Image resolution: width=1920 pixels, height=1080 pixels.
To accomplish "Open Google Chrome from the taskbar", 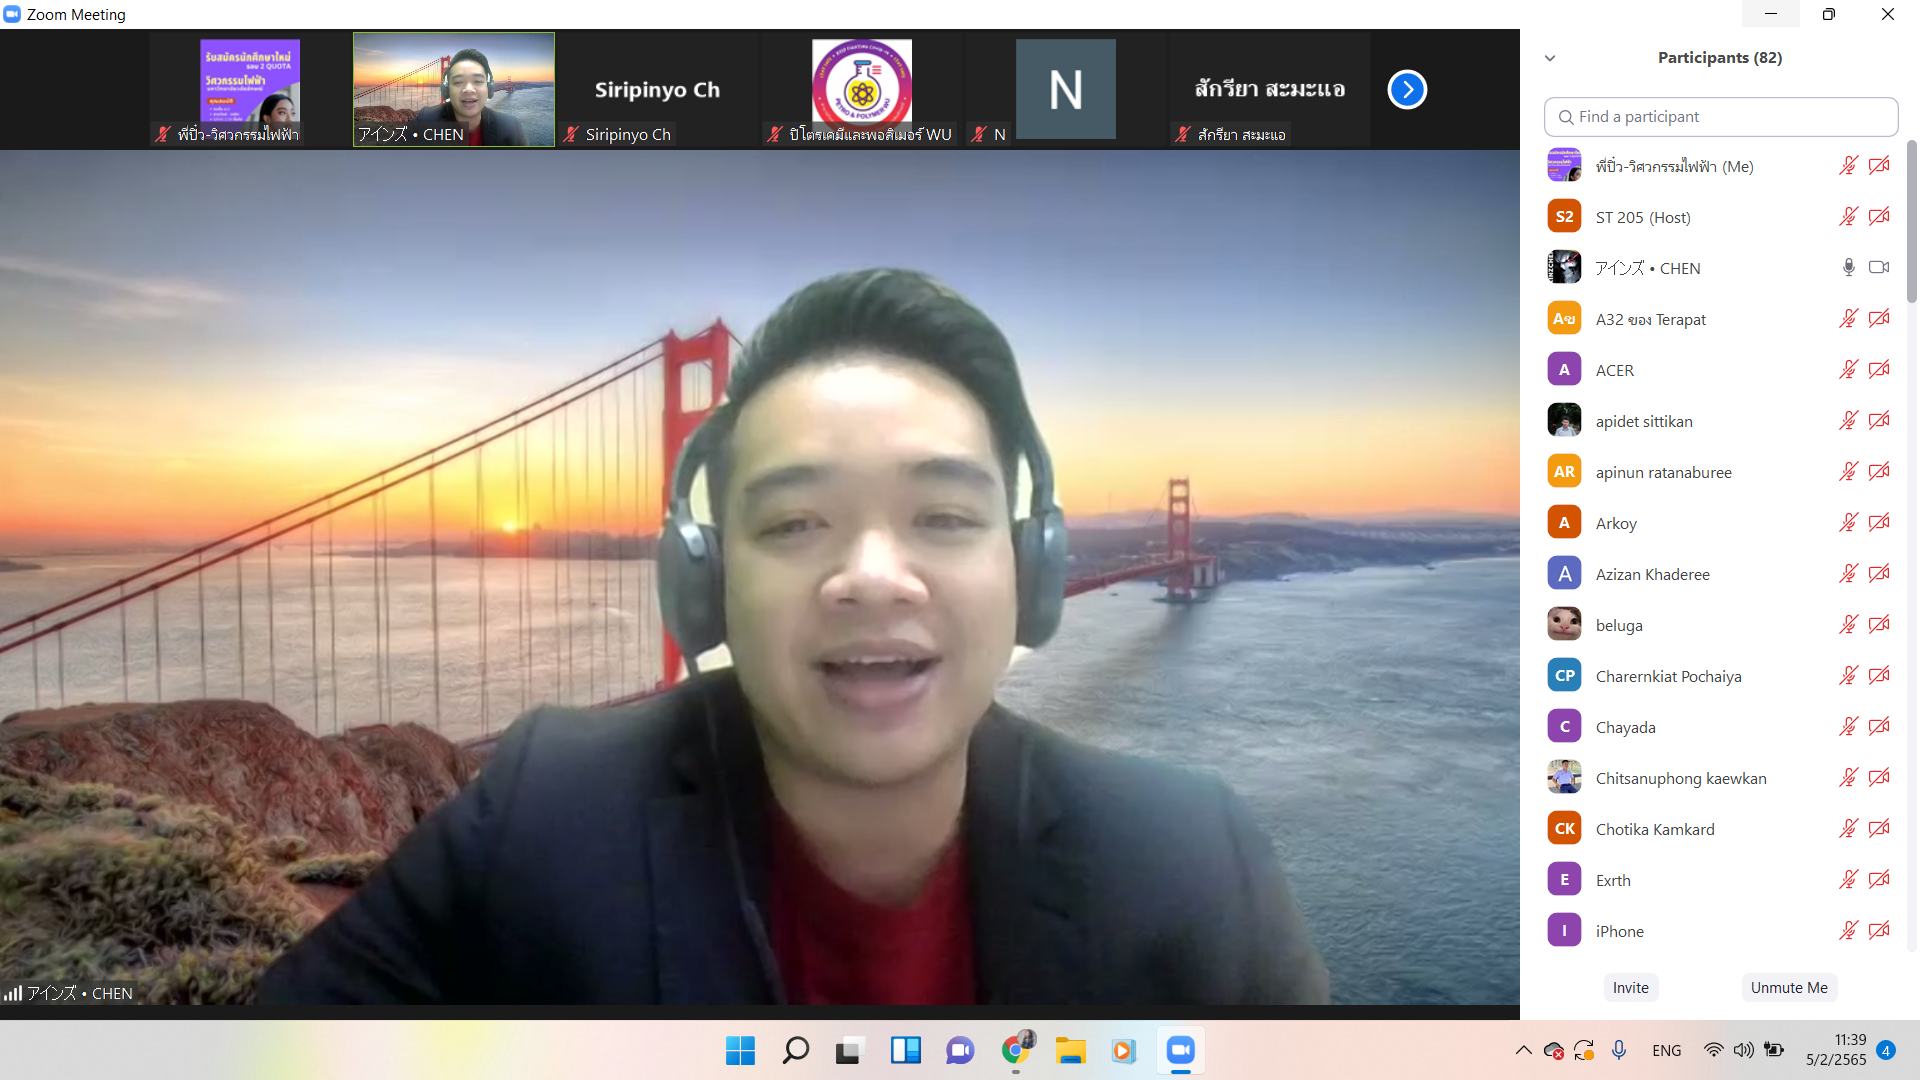I will click(x=1015, y=1050).
